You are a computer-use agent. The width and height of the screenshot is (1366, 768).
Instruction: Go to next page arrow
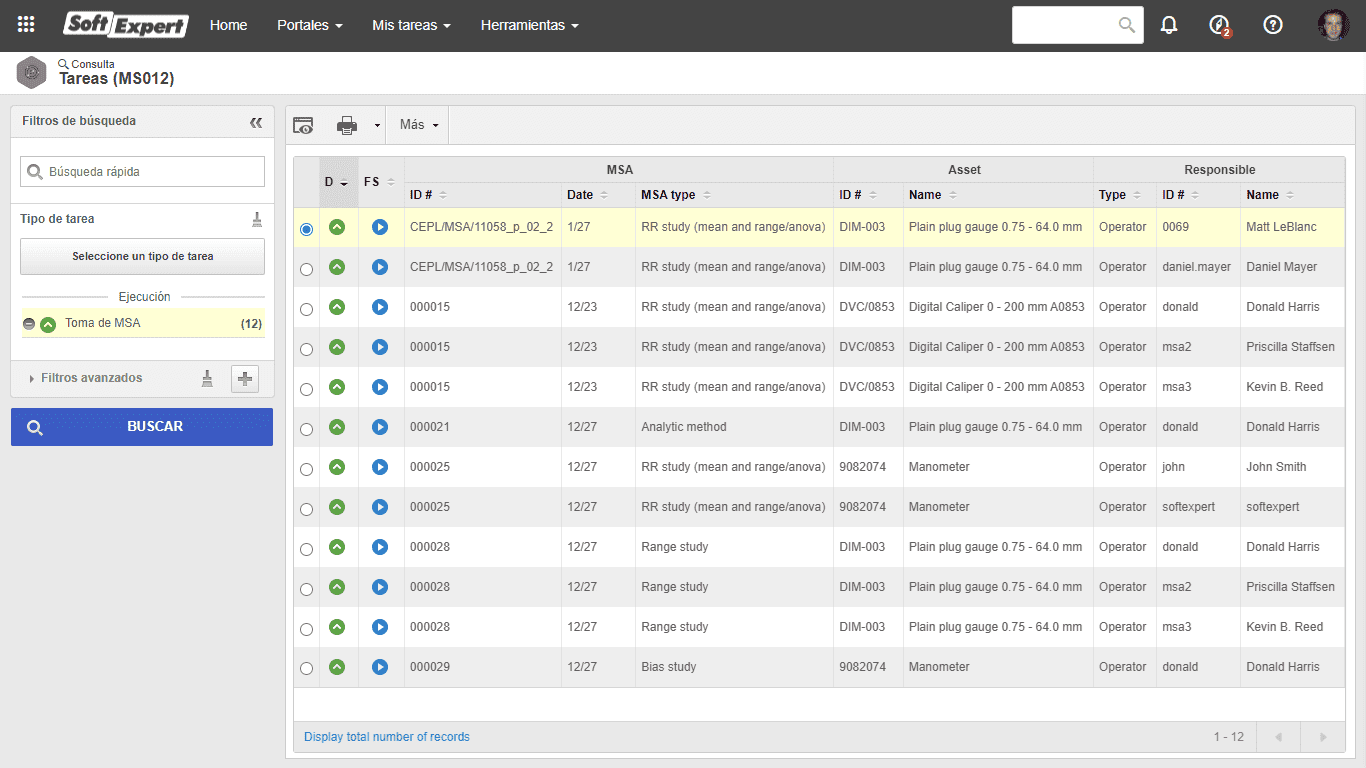(x=1323, y=737)
